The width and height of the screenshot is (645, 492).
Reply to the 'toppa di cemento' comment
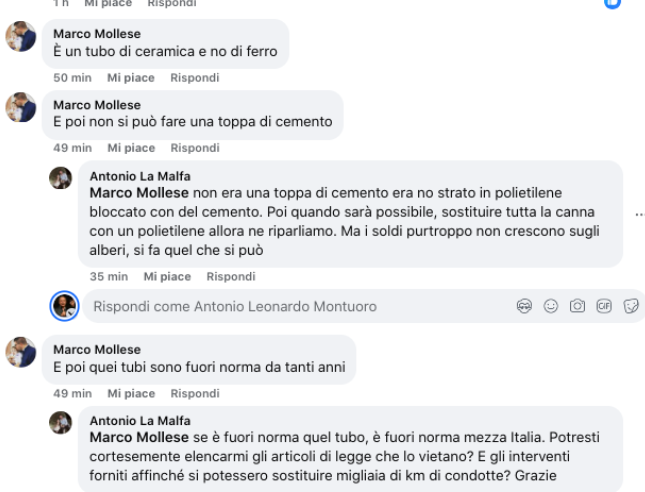[195, 148]
